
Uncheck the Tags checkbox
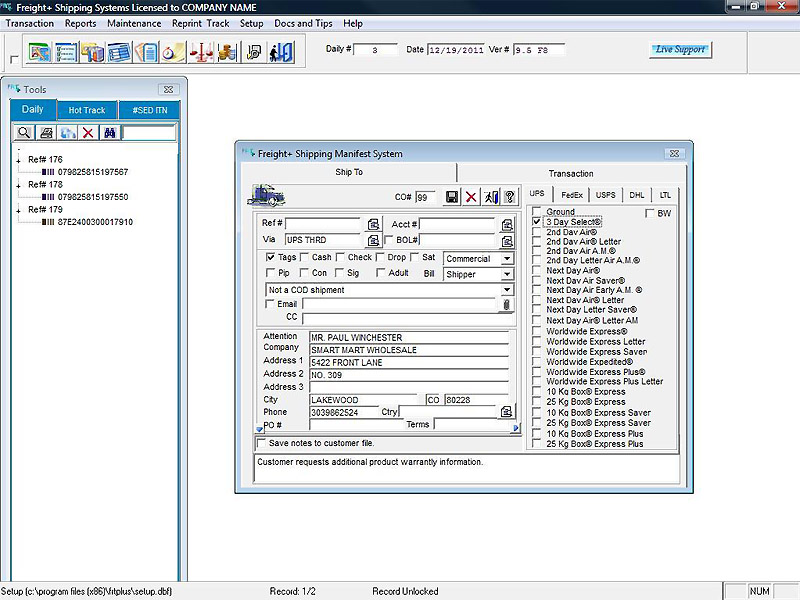270,257
